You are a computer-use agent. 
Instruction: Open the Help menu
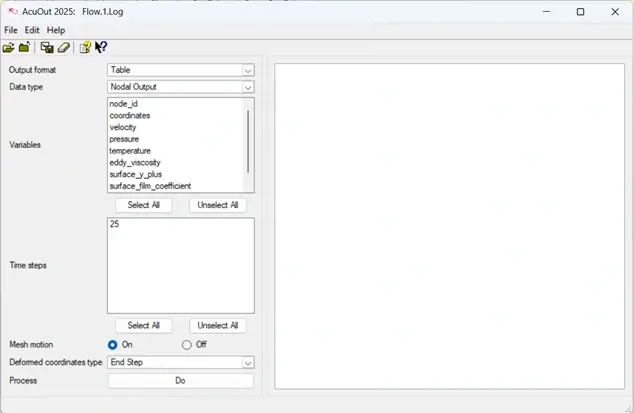tap(56, 30)
